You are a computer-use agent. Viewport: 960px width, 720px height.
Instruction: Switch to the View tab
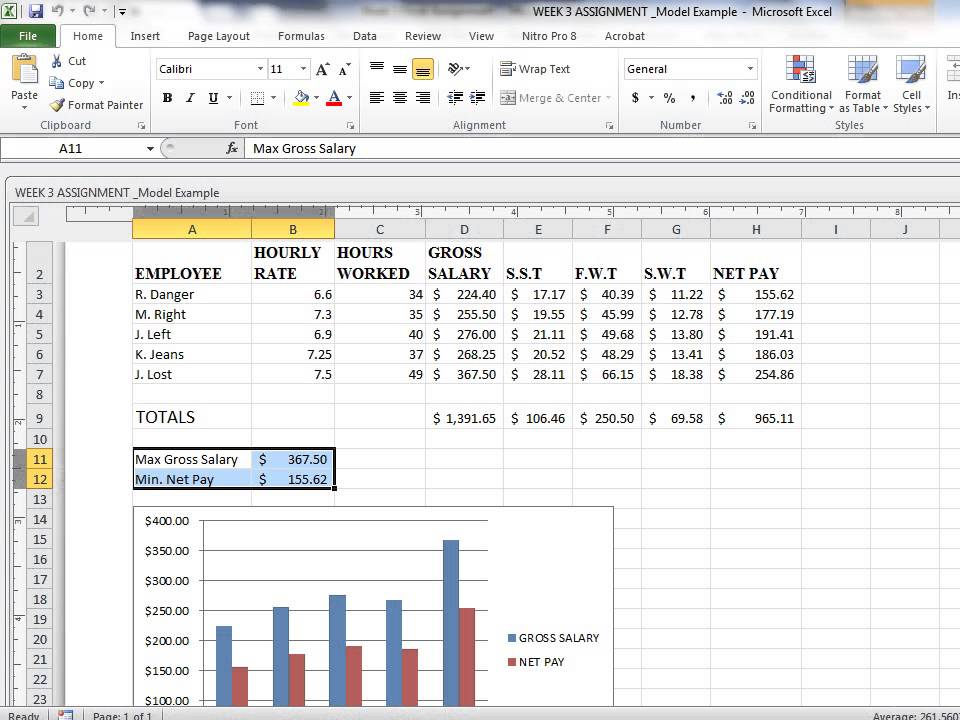pyautogui.click(x=481, y=36)
